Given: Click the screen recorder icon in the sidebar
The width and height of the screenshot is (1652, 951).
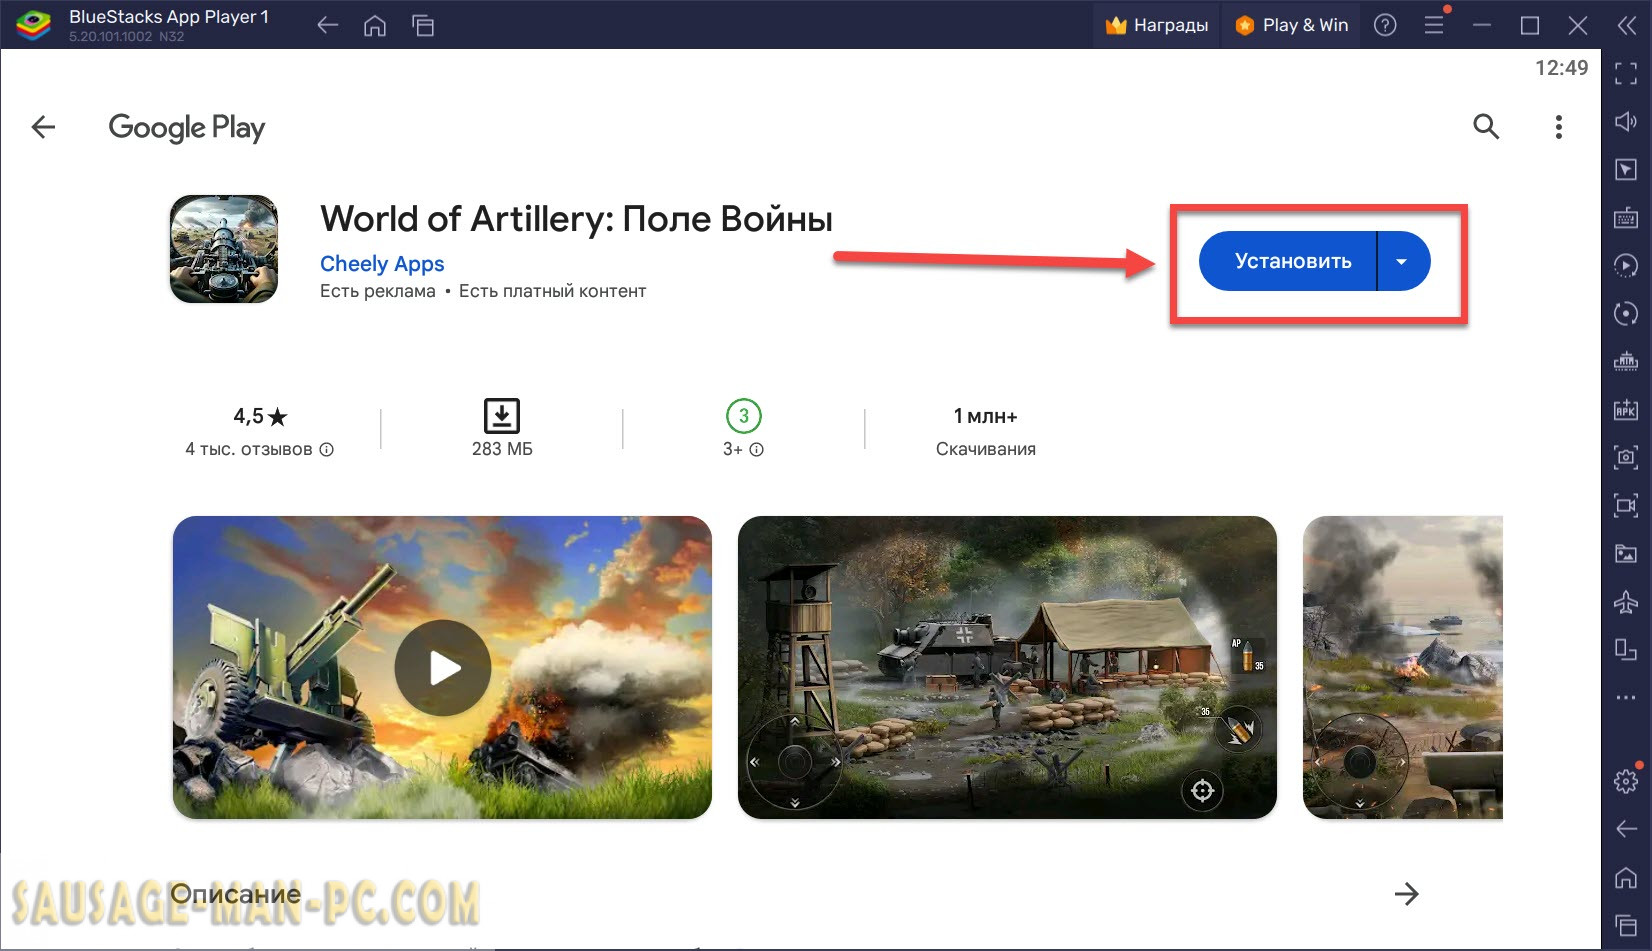Looking at the screenshot, I should (x=1626, y=505).
